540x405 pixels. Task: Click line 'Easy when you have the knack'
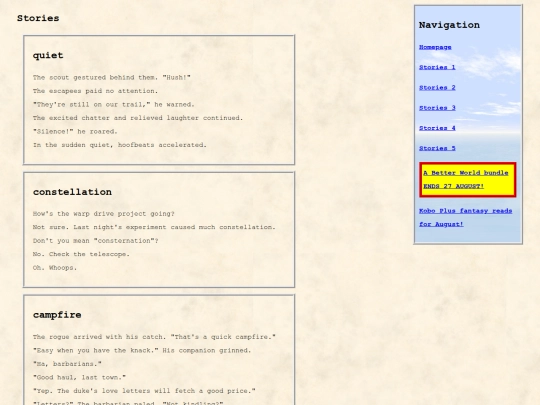142,350
